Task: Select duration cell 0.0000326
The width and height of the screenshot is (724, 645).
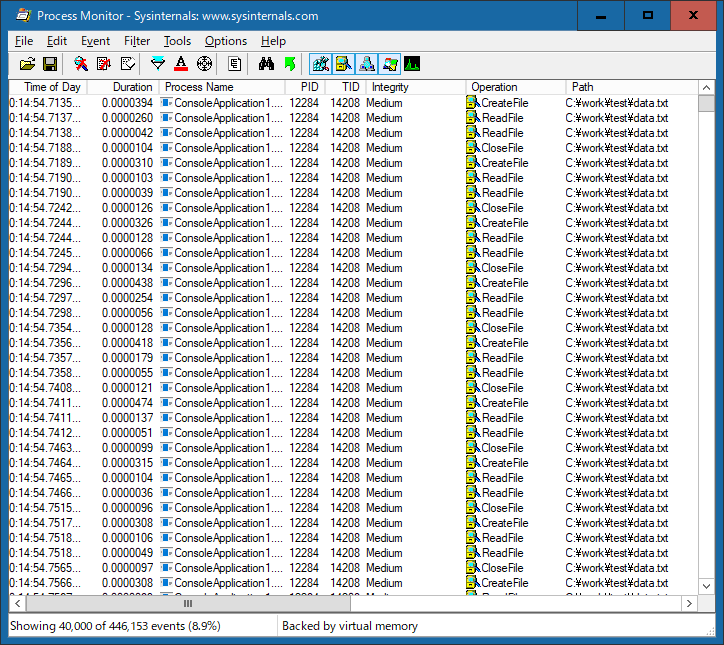Action: pyautogui.click(x=127, y=223)
